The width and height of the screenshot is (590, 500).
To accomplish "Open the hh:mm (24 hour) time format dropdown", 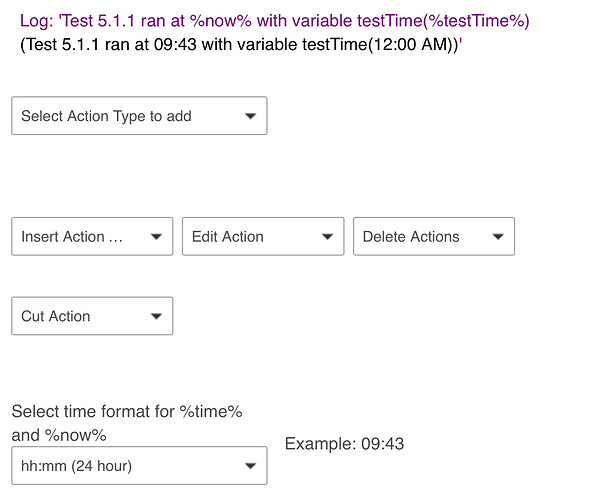I will pyautogui.click(x=139, y=466).
